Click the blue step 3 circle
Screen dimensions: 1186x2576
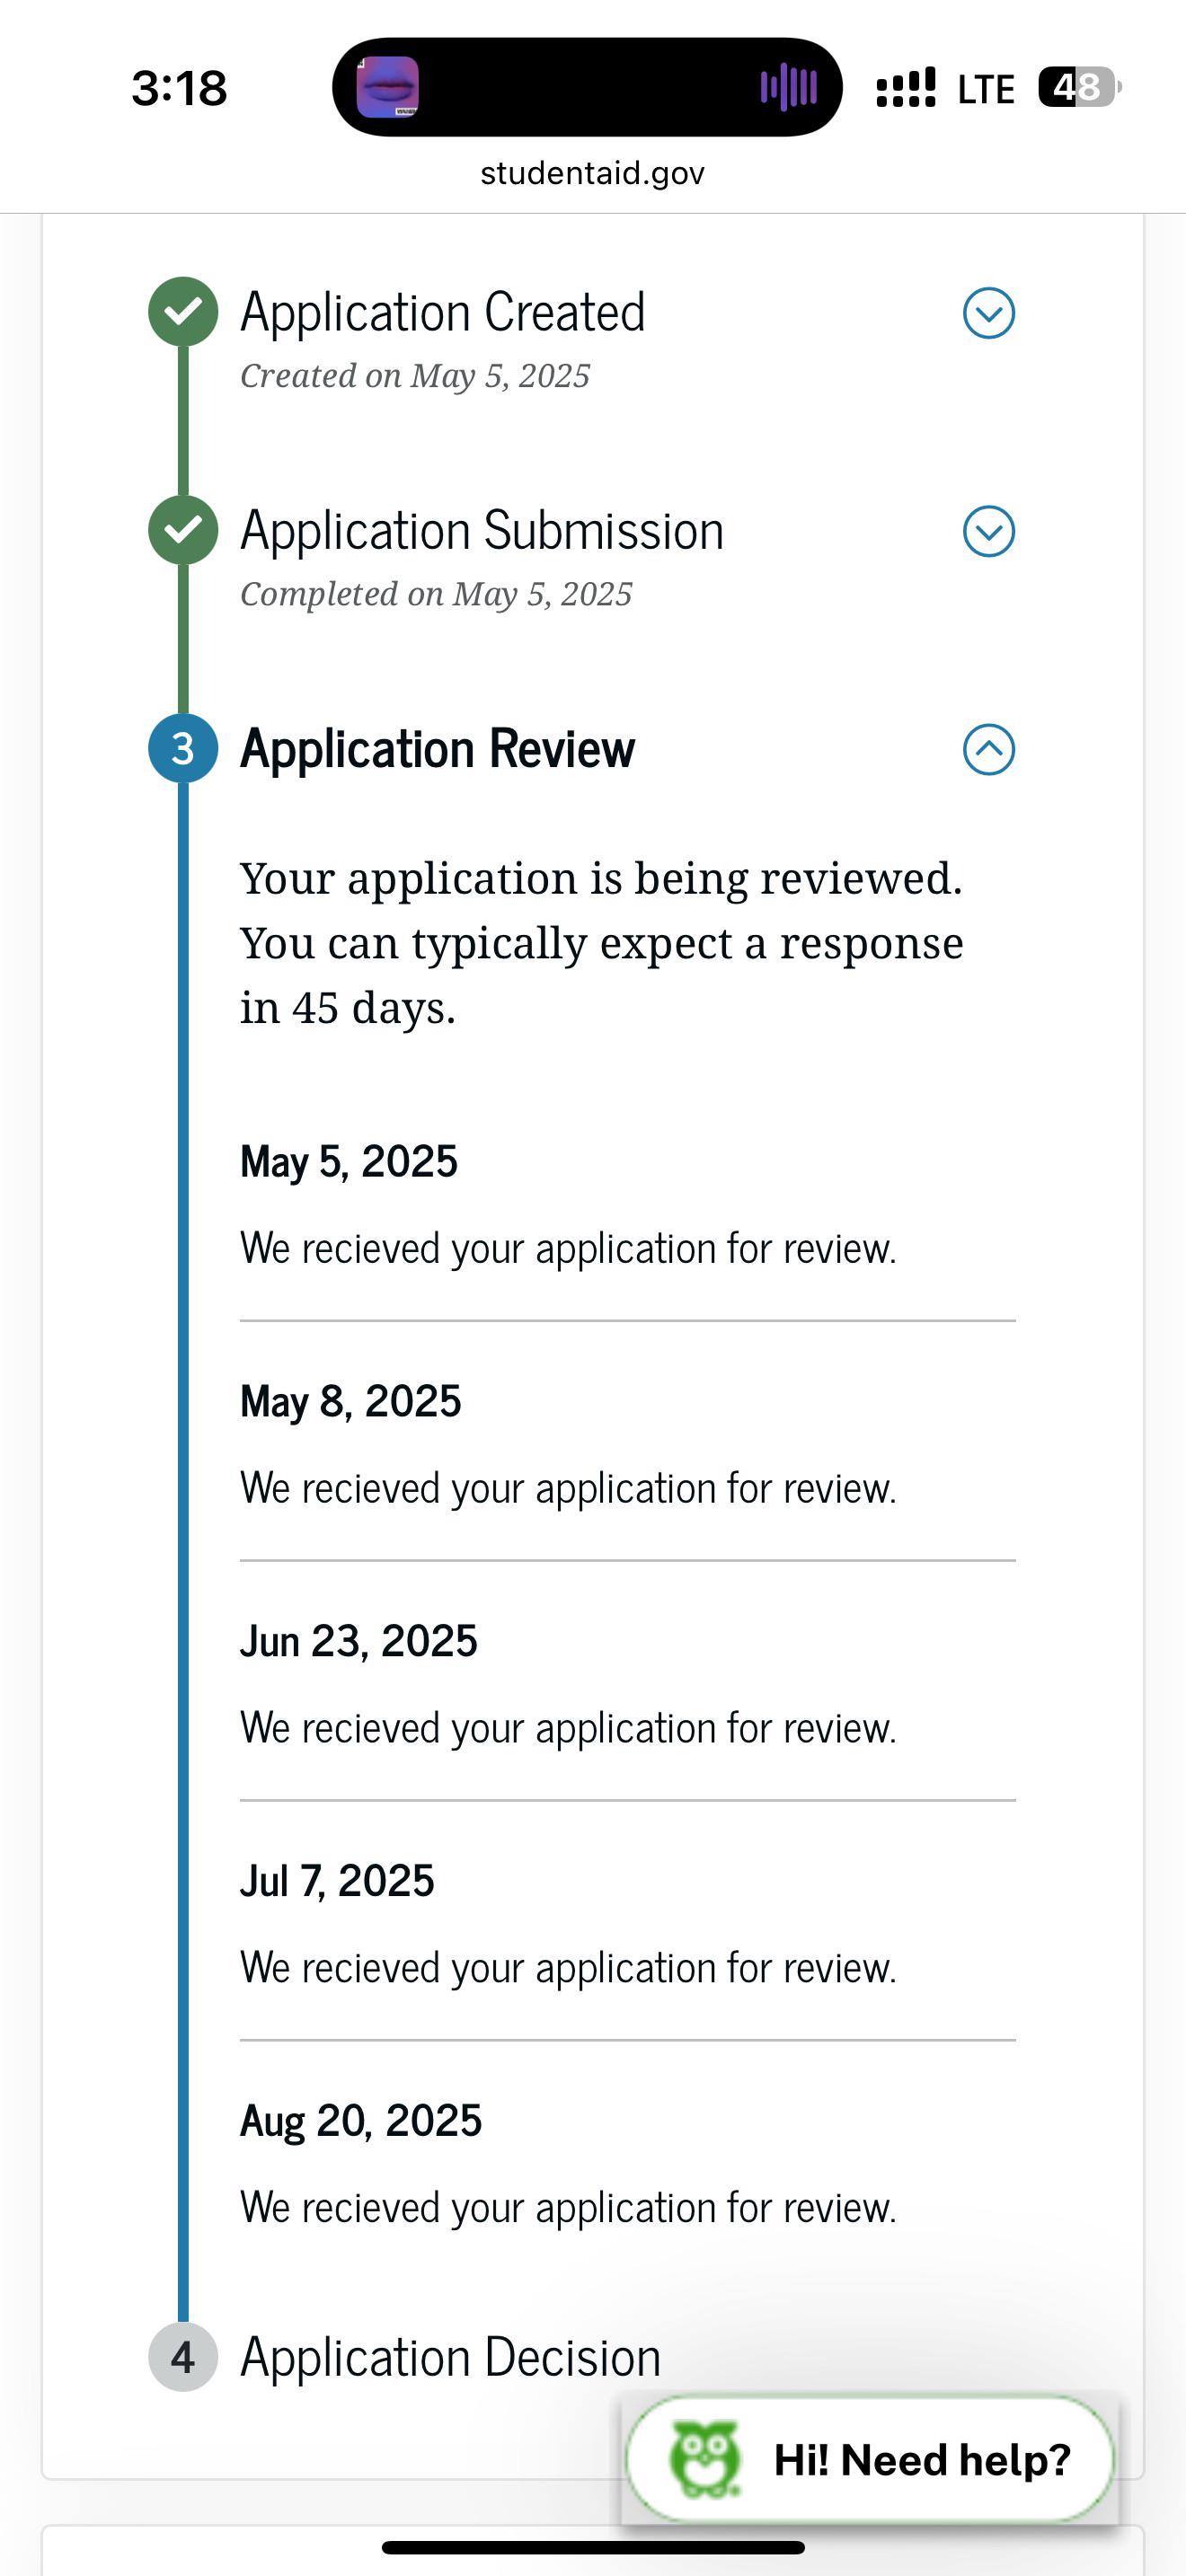[x=183, y=749]
